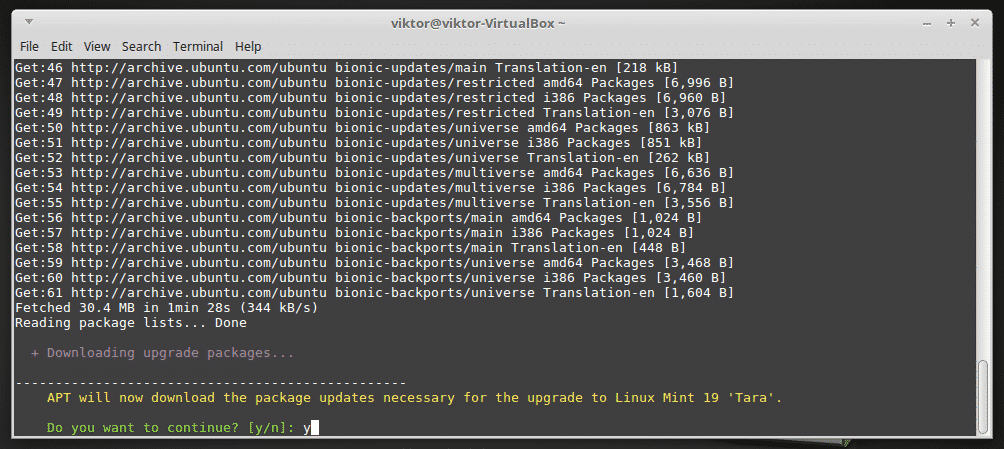Click the terminal scrollbar thumb
1004x449 pixels.
pos(983,396)
